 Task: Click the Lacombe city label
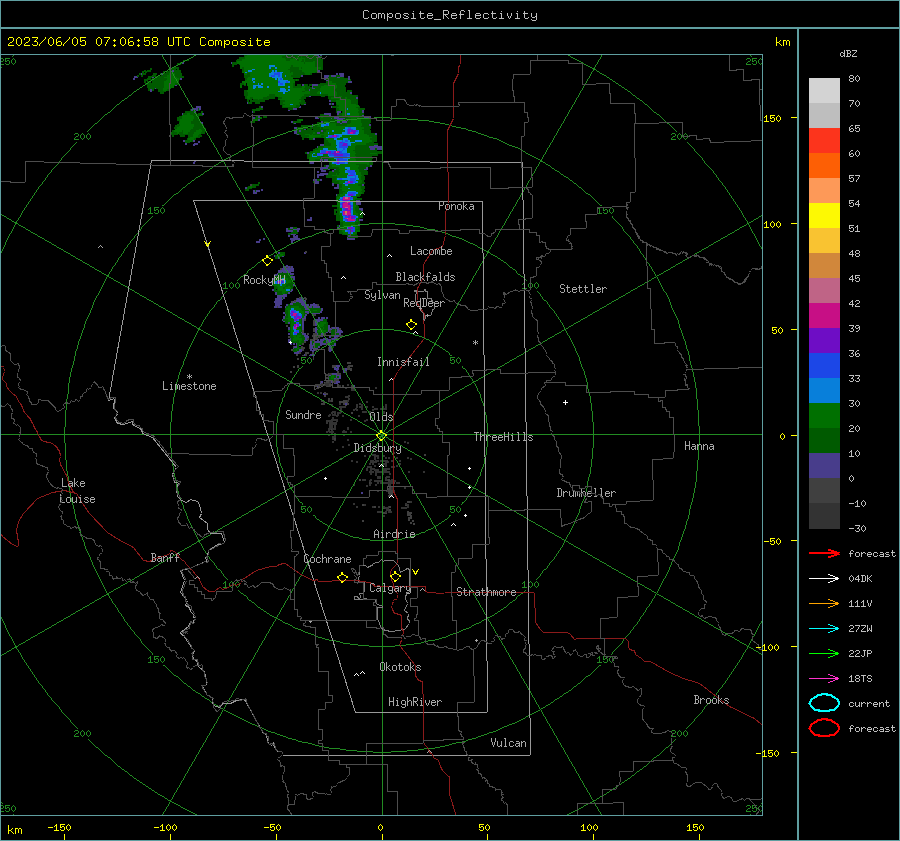[x=431, y=251]
